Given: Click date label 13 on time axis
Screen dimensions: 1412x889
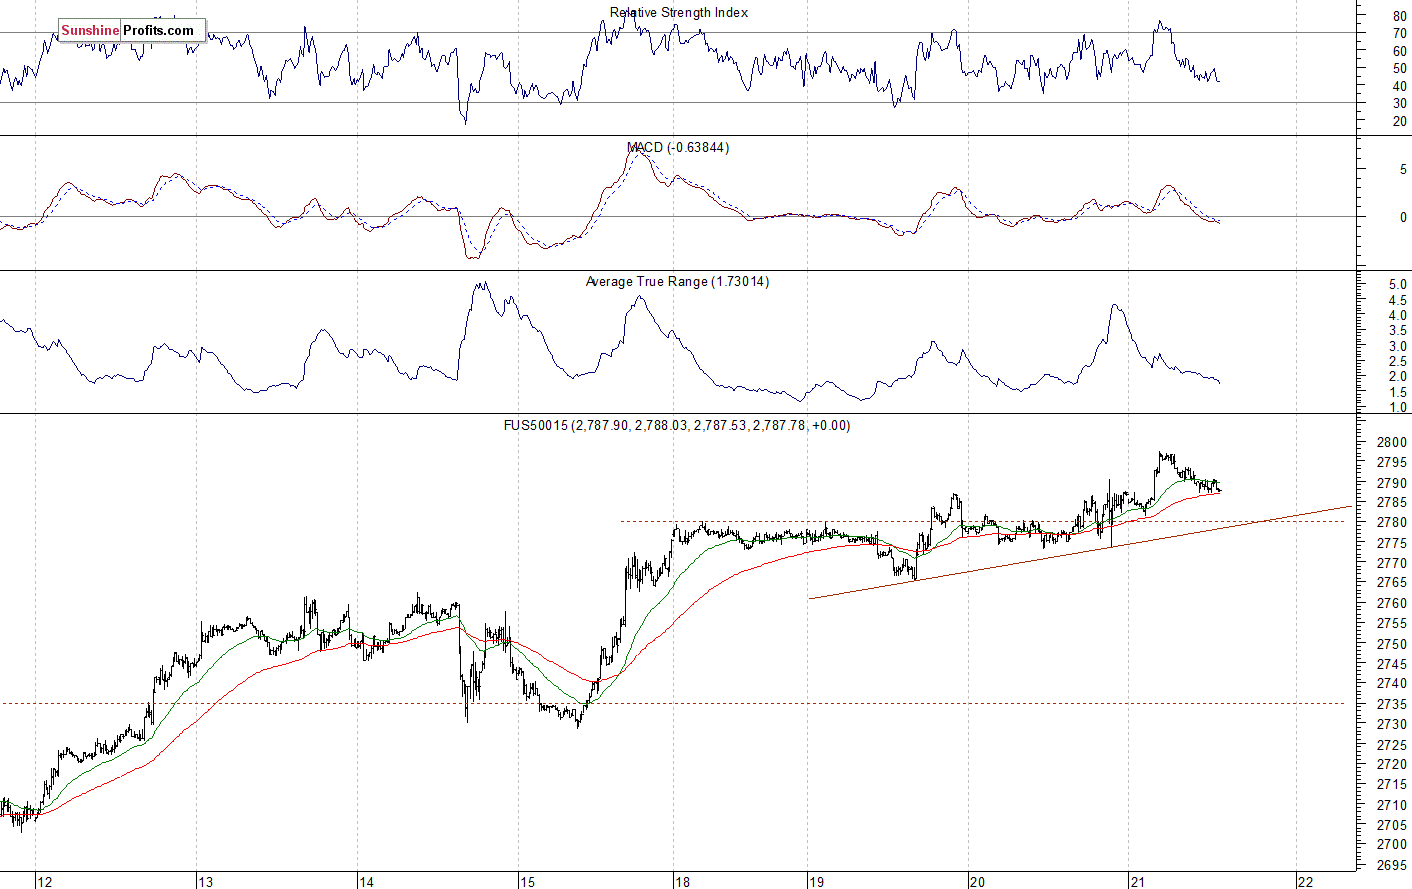Looking at the screenshot, I should 205,881.
